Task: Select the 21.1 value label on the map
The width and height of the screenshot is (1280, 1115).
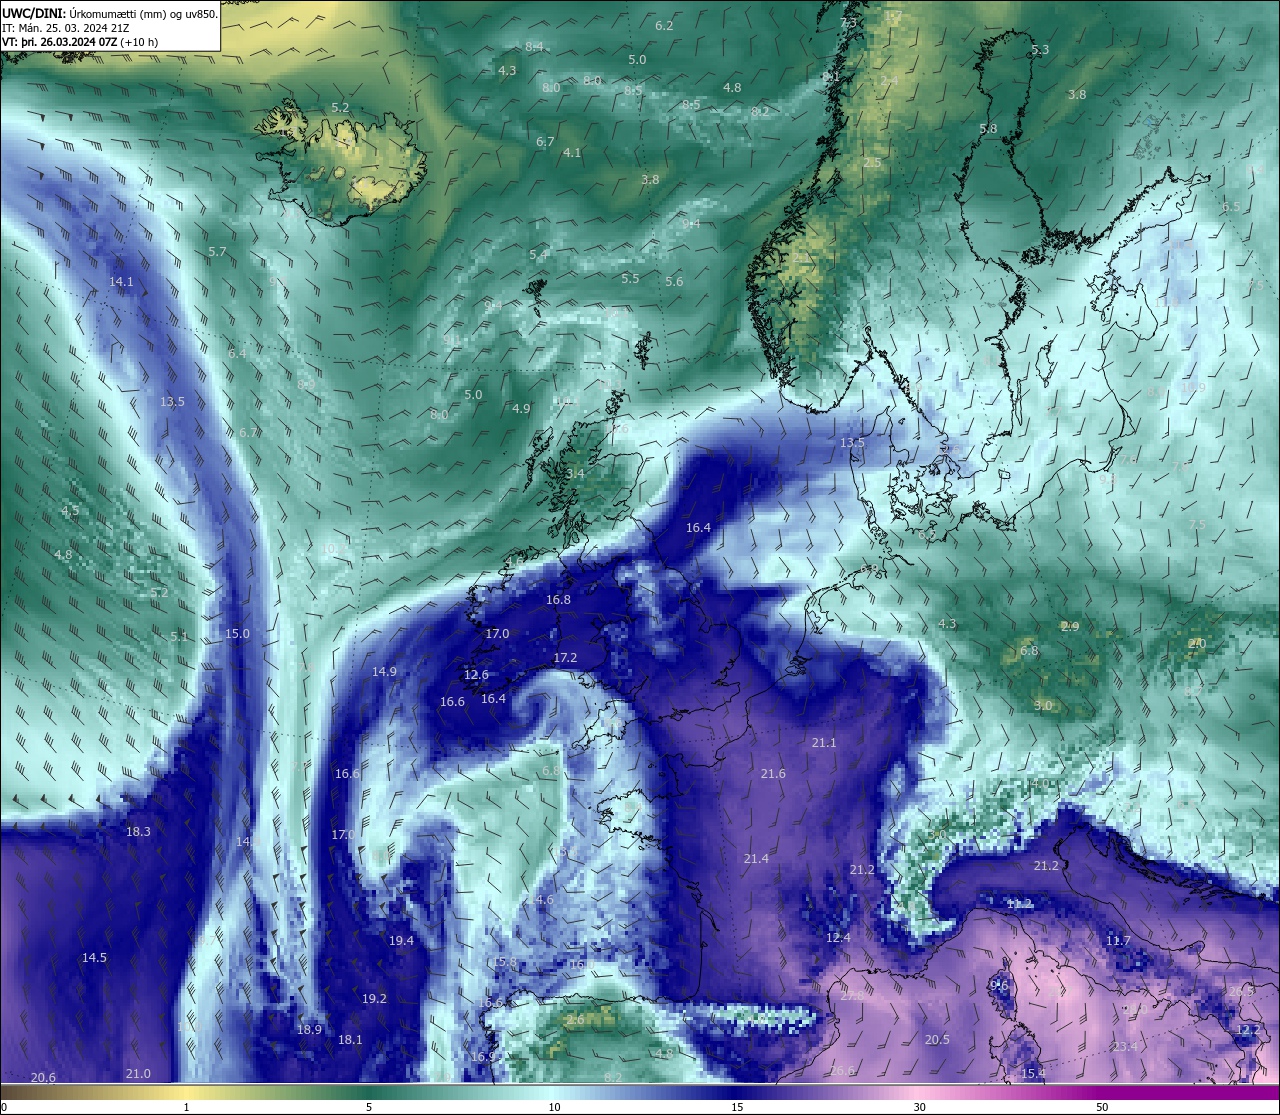Action: 824,743
